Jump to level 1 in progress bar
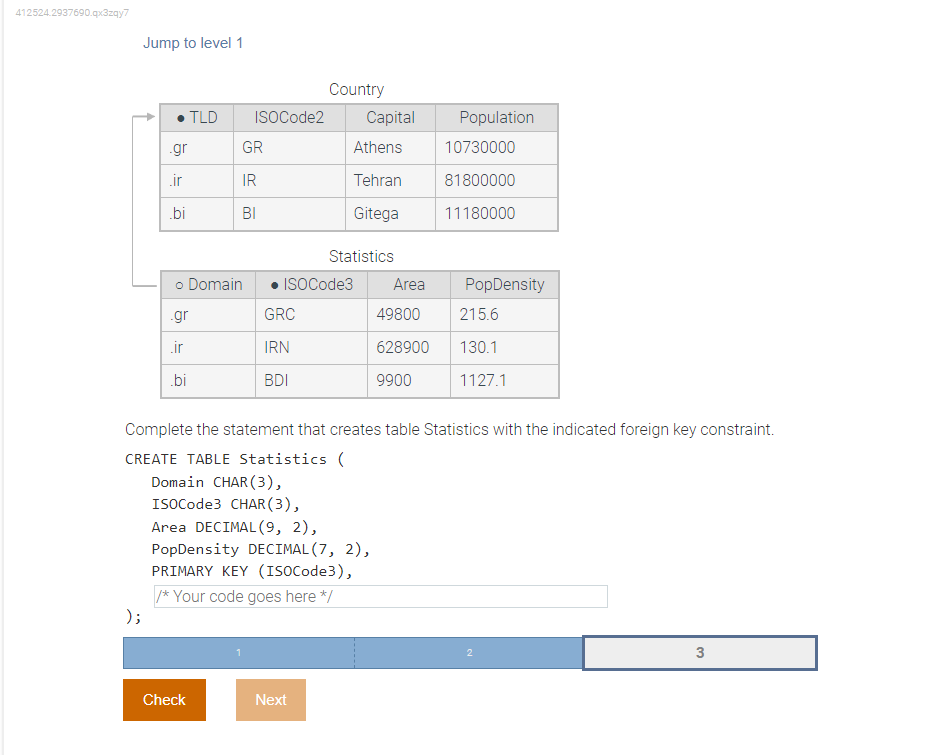The image size is (925, 755). [238, 652]
